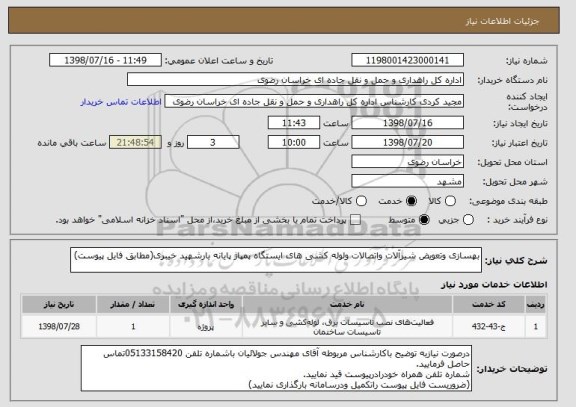Toggle the Islamic treasury payment checkbox
This screenshot has height=407, width=576.
355,220
